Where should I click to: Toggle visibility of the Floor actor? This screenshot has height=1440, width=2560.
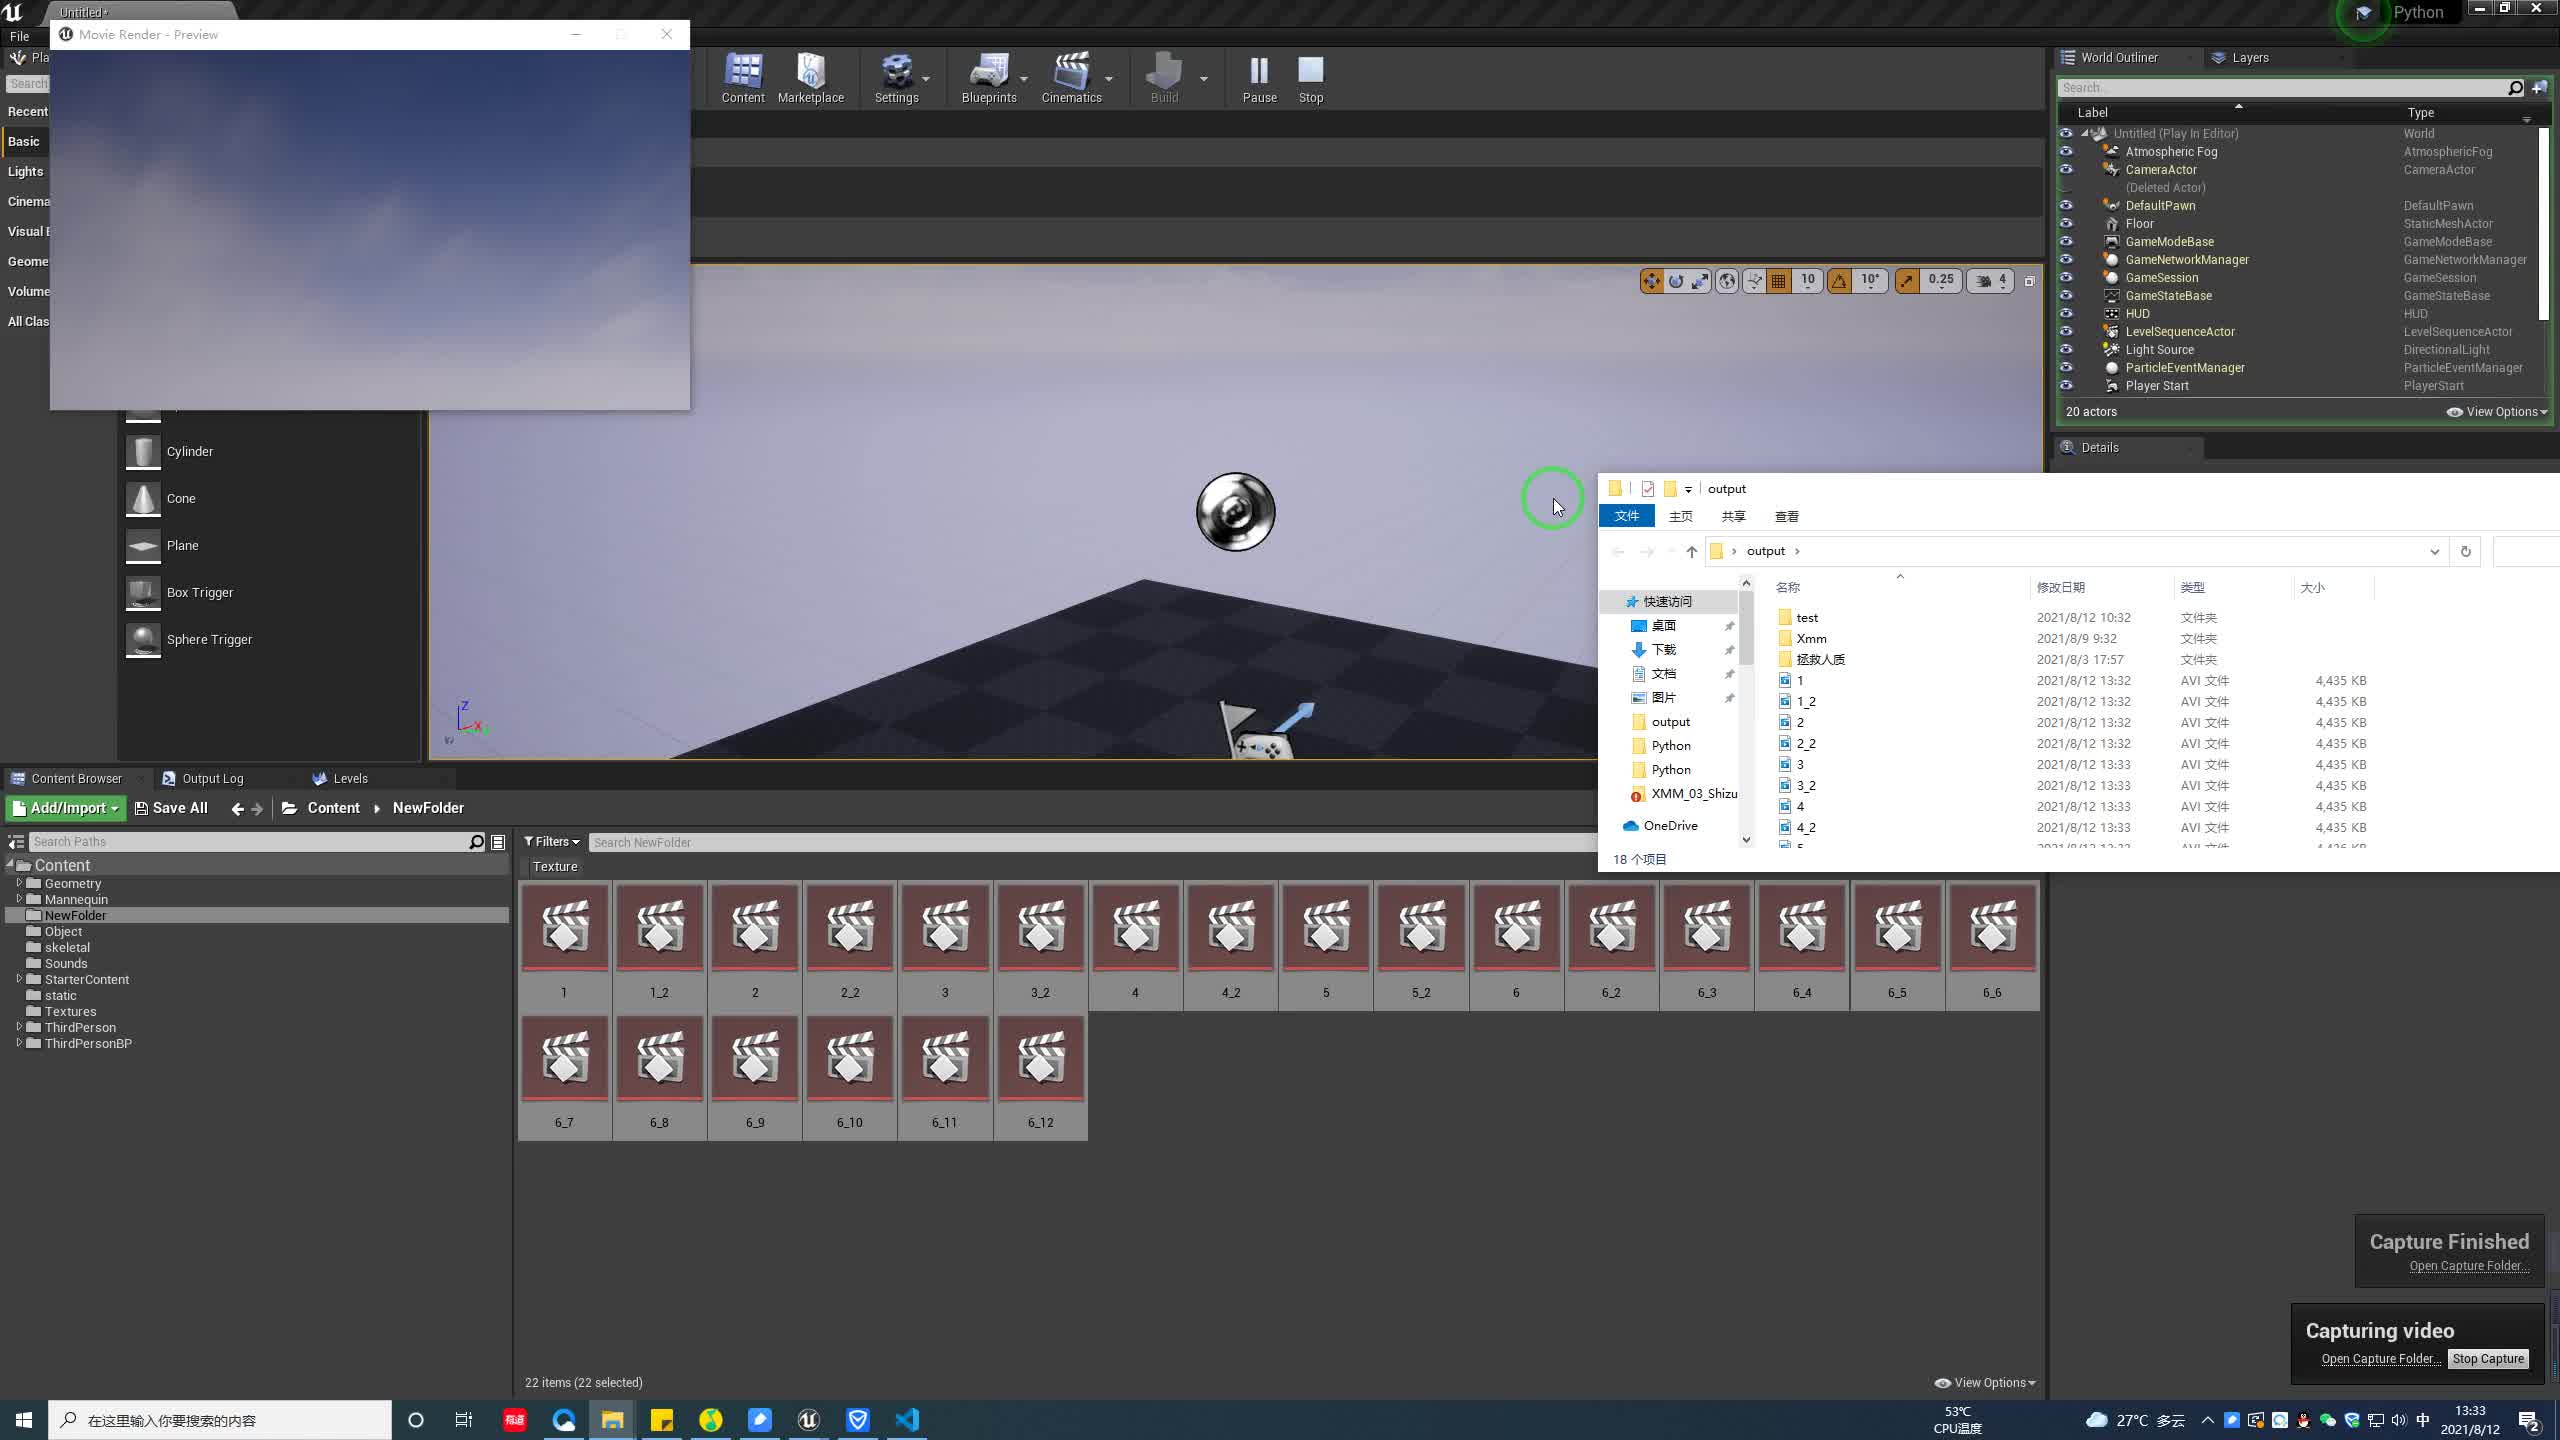pyautogui.click(x=2067, y=223)
